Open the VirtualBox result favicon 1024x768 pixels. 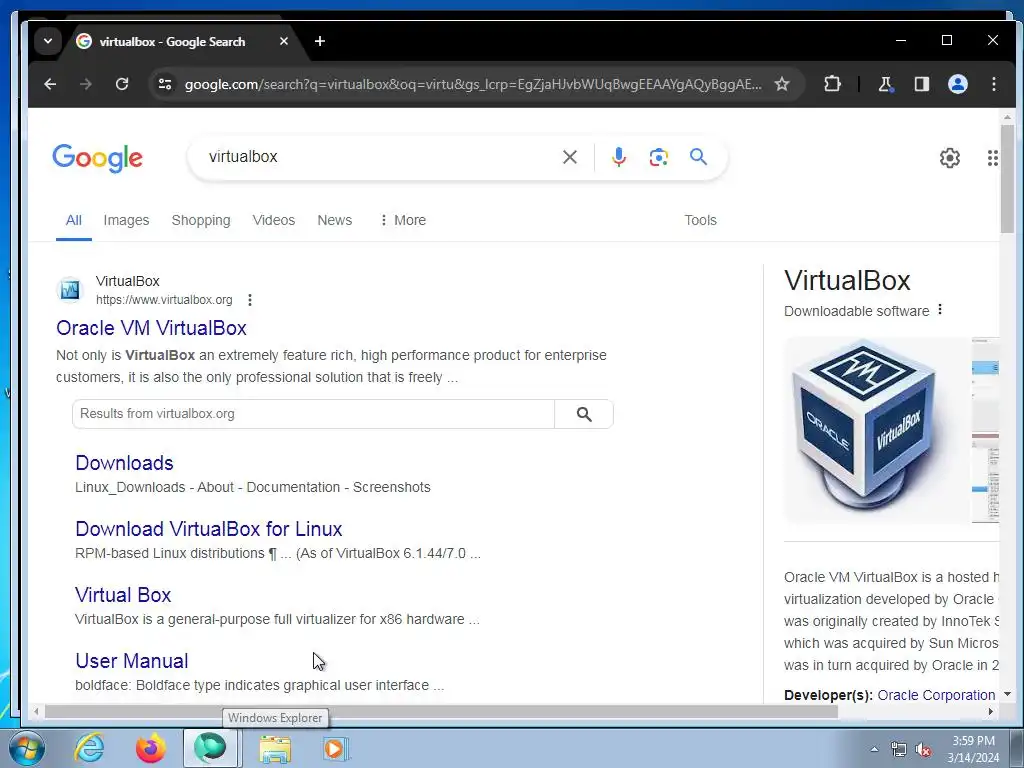click(x=70, y=289)
